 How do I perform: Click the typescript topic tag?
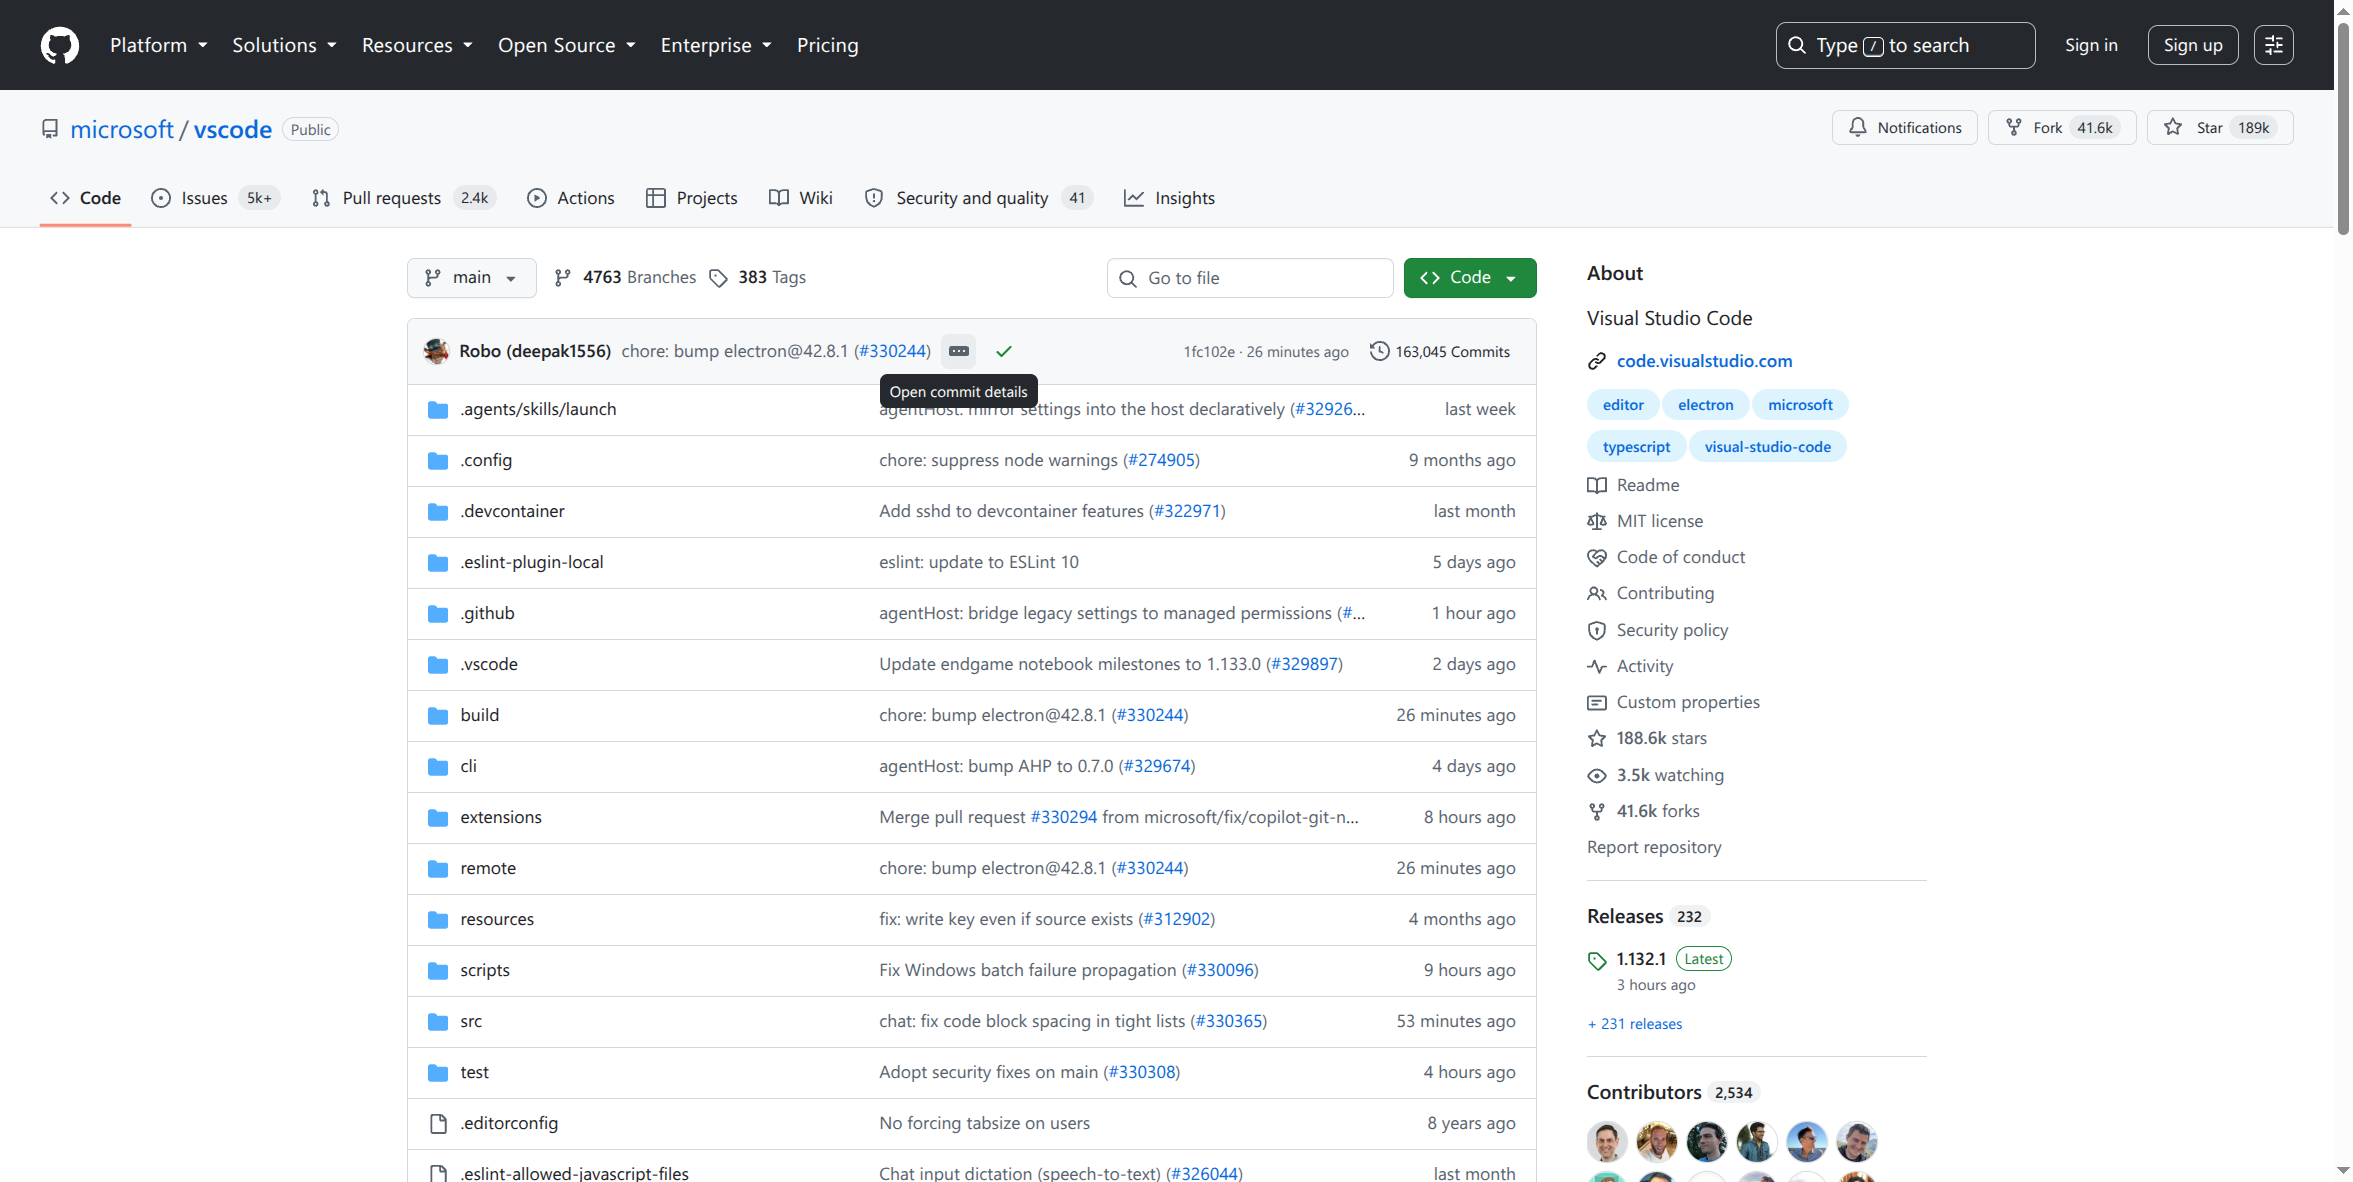pyautogui.click(x=1636, y=447)
